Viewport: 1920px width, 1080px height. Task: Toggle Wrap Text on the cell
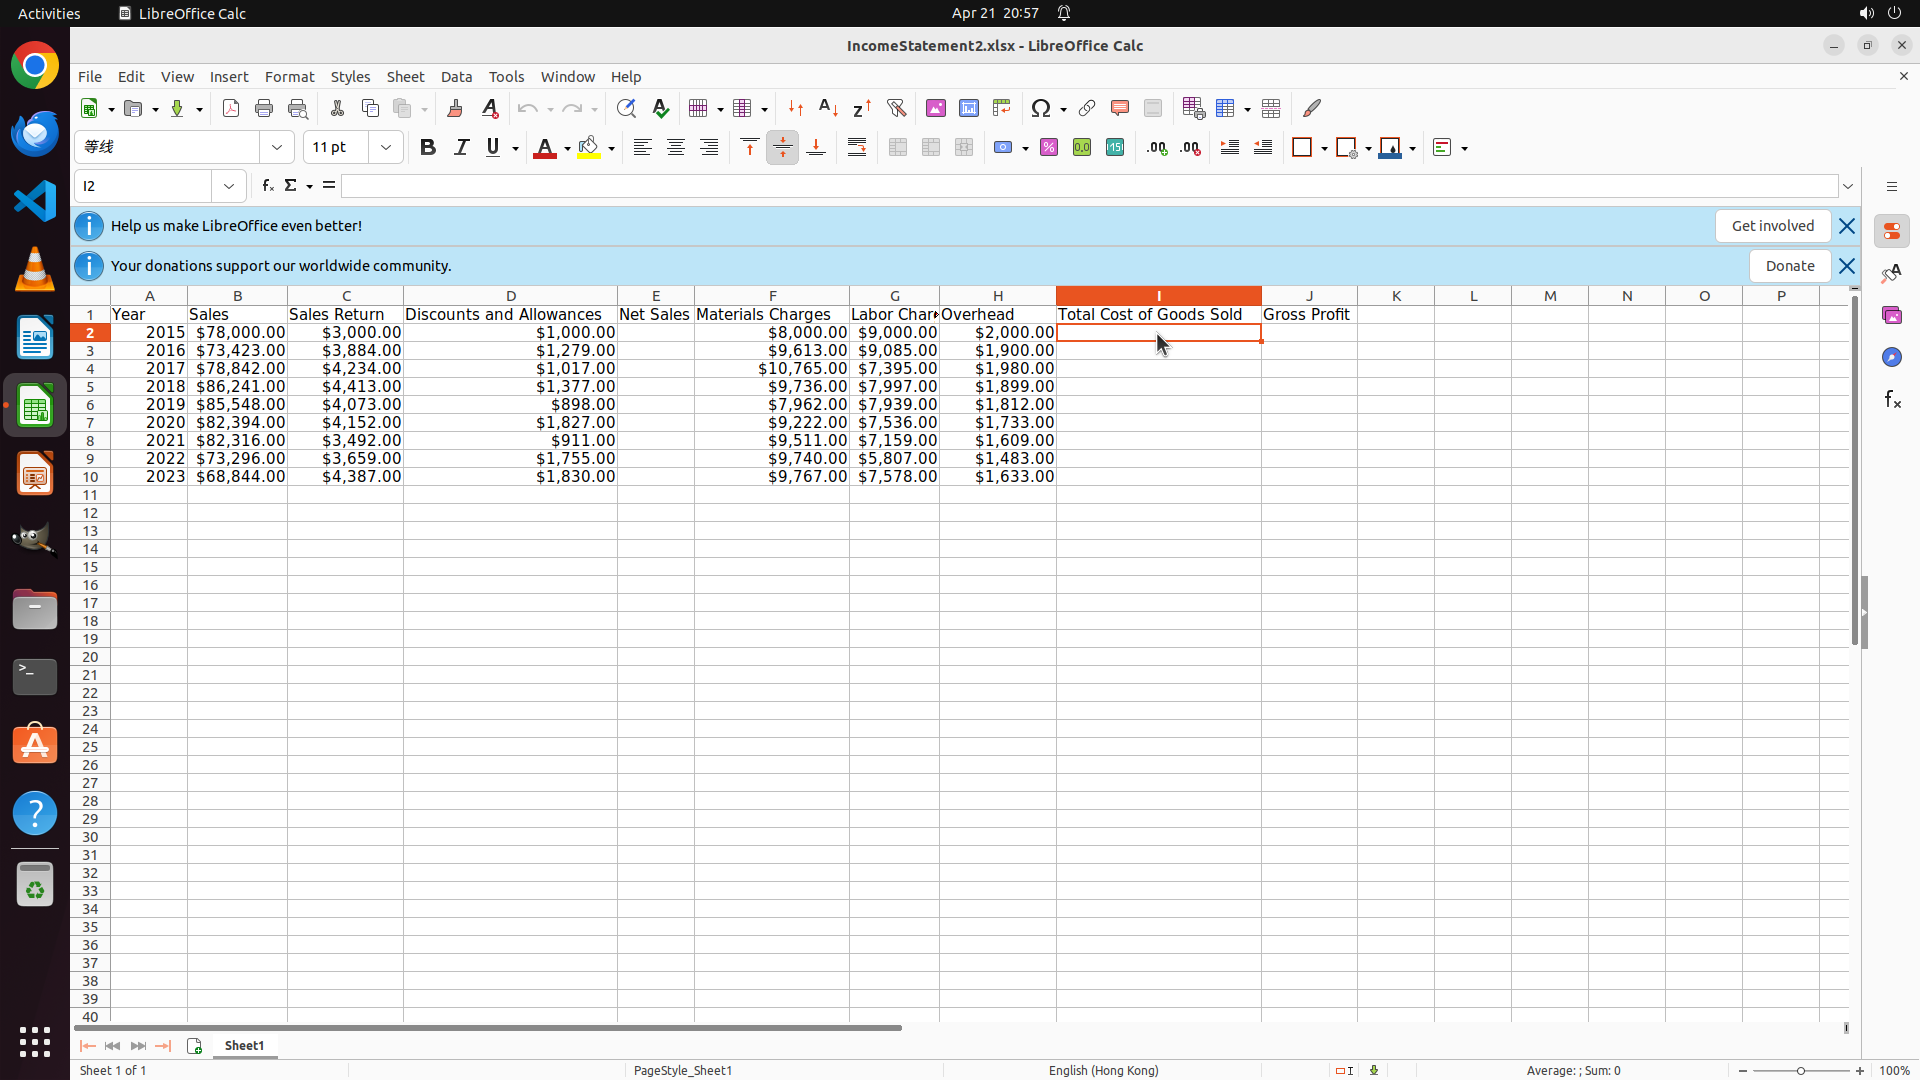(x=857, y=148)
